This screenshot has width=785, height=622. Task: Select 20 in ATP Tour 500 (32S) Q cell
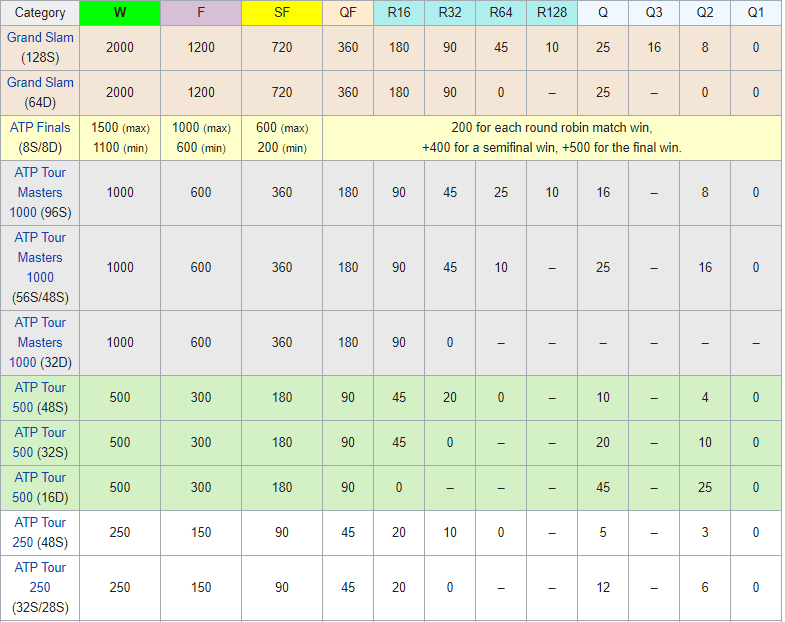point(603,443)
